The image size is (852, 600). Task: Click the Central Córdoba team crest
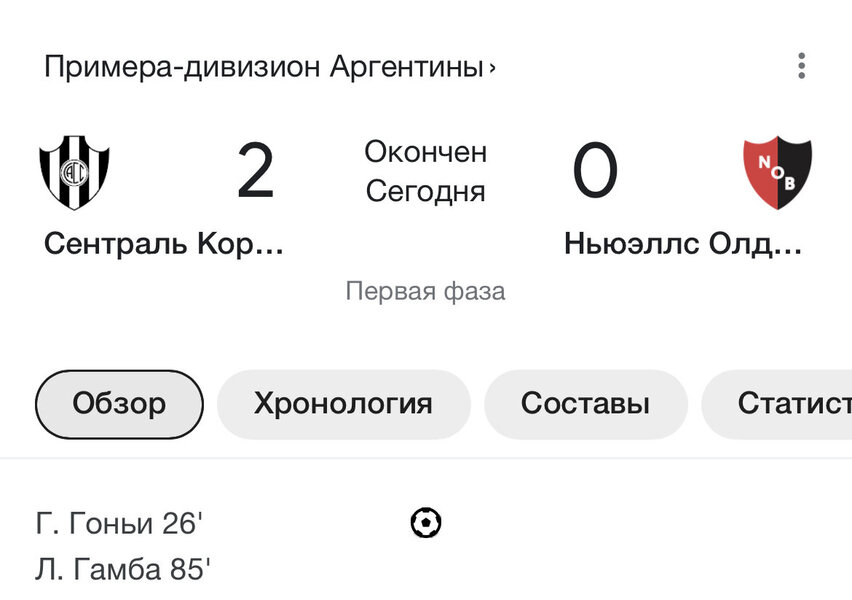click(x=74, y=172)
